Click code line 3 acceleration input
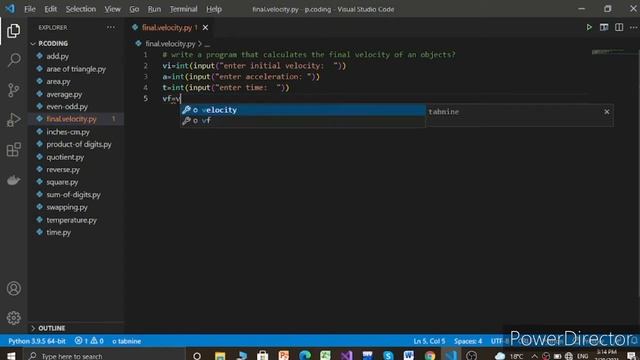This screenshot has height=360, width=640. click(241, 77)
